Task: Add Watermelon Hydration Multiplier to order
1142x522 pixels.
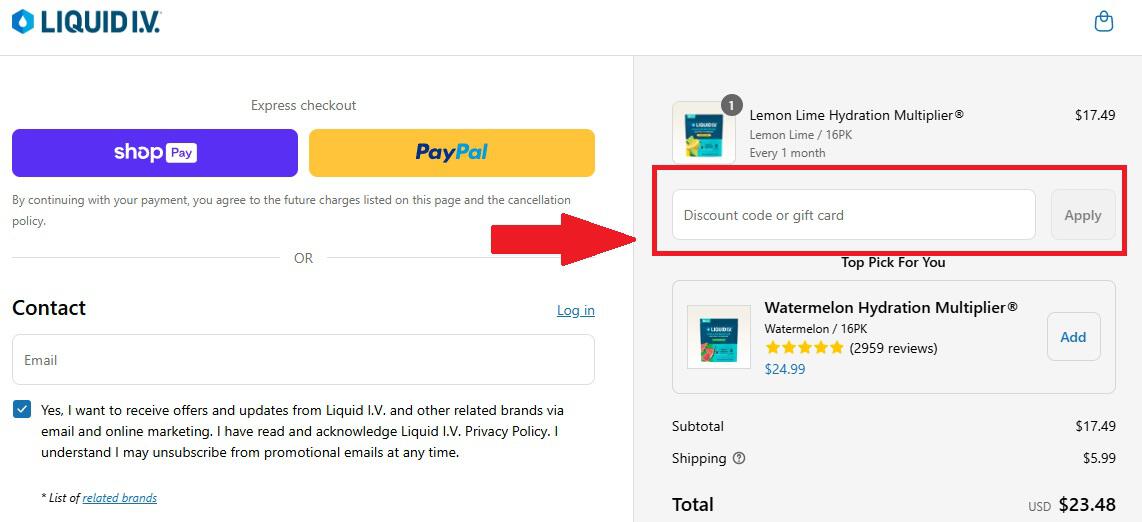Action: pyautogui.click(x=1074, y=336)
